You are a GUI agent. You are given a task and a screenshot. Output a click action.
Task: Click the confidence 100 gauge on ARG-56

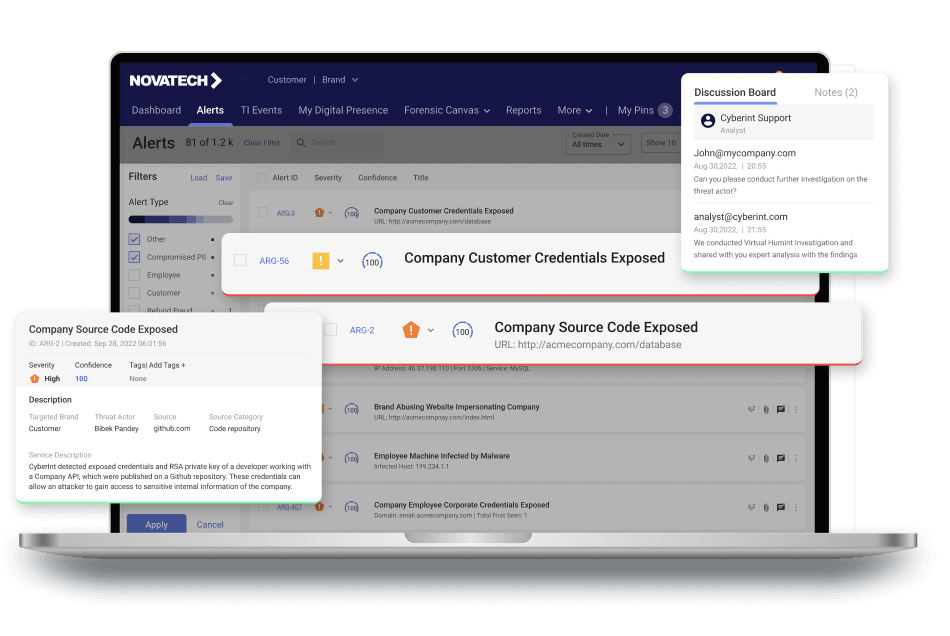[x=372, y=261]
